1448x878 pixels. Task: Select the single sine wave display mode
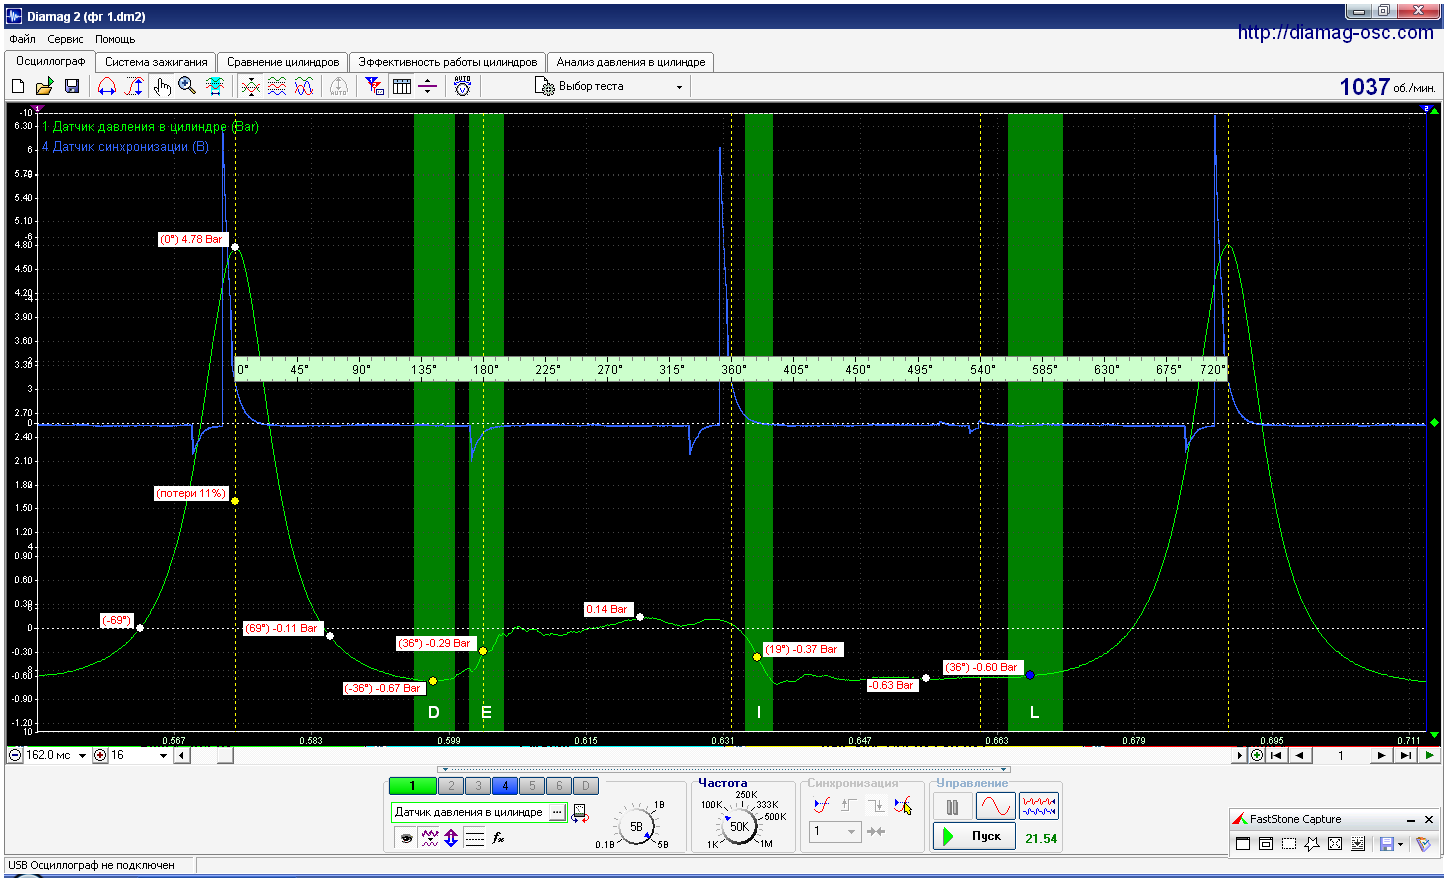996,806
